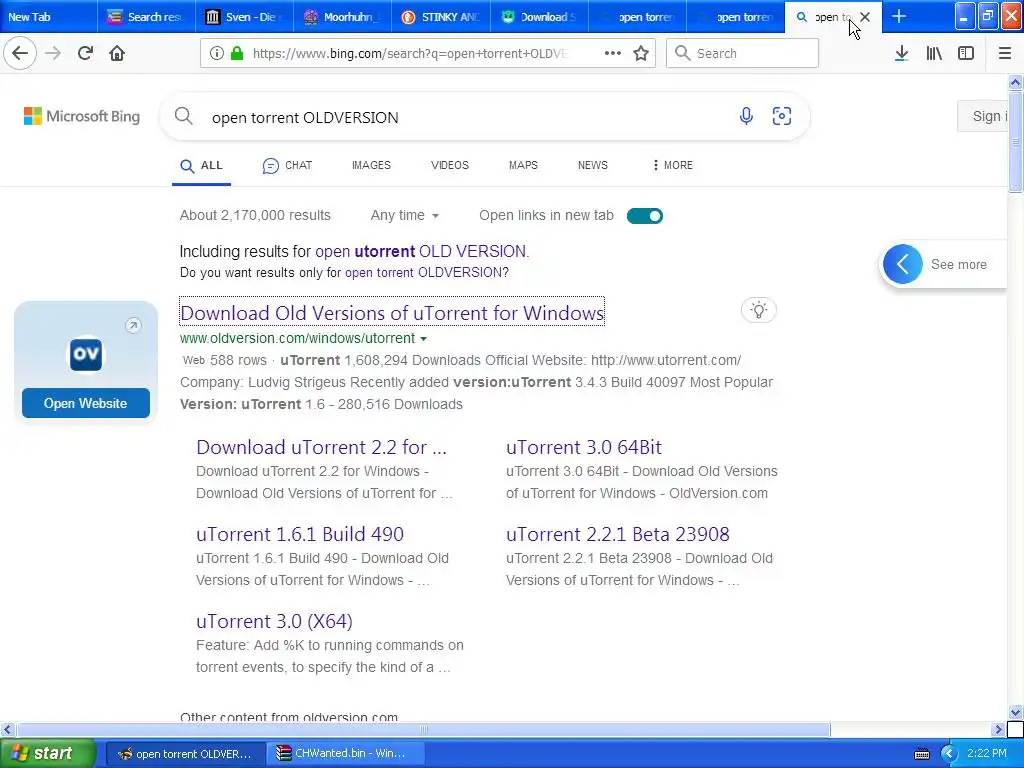Switch to MAPS results
Image resolution: width=1024 pixels, height=768 pixels.
523,165
